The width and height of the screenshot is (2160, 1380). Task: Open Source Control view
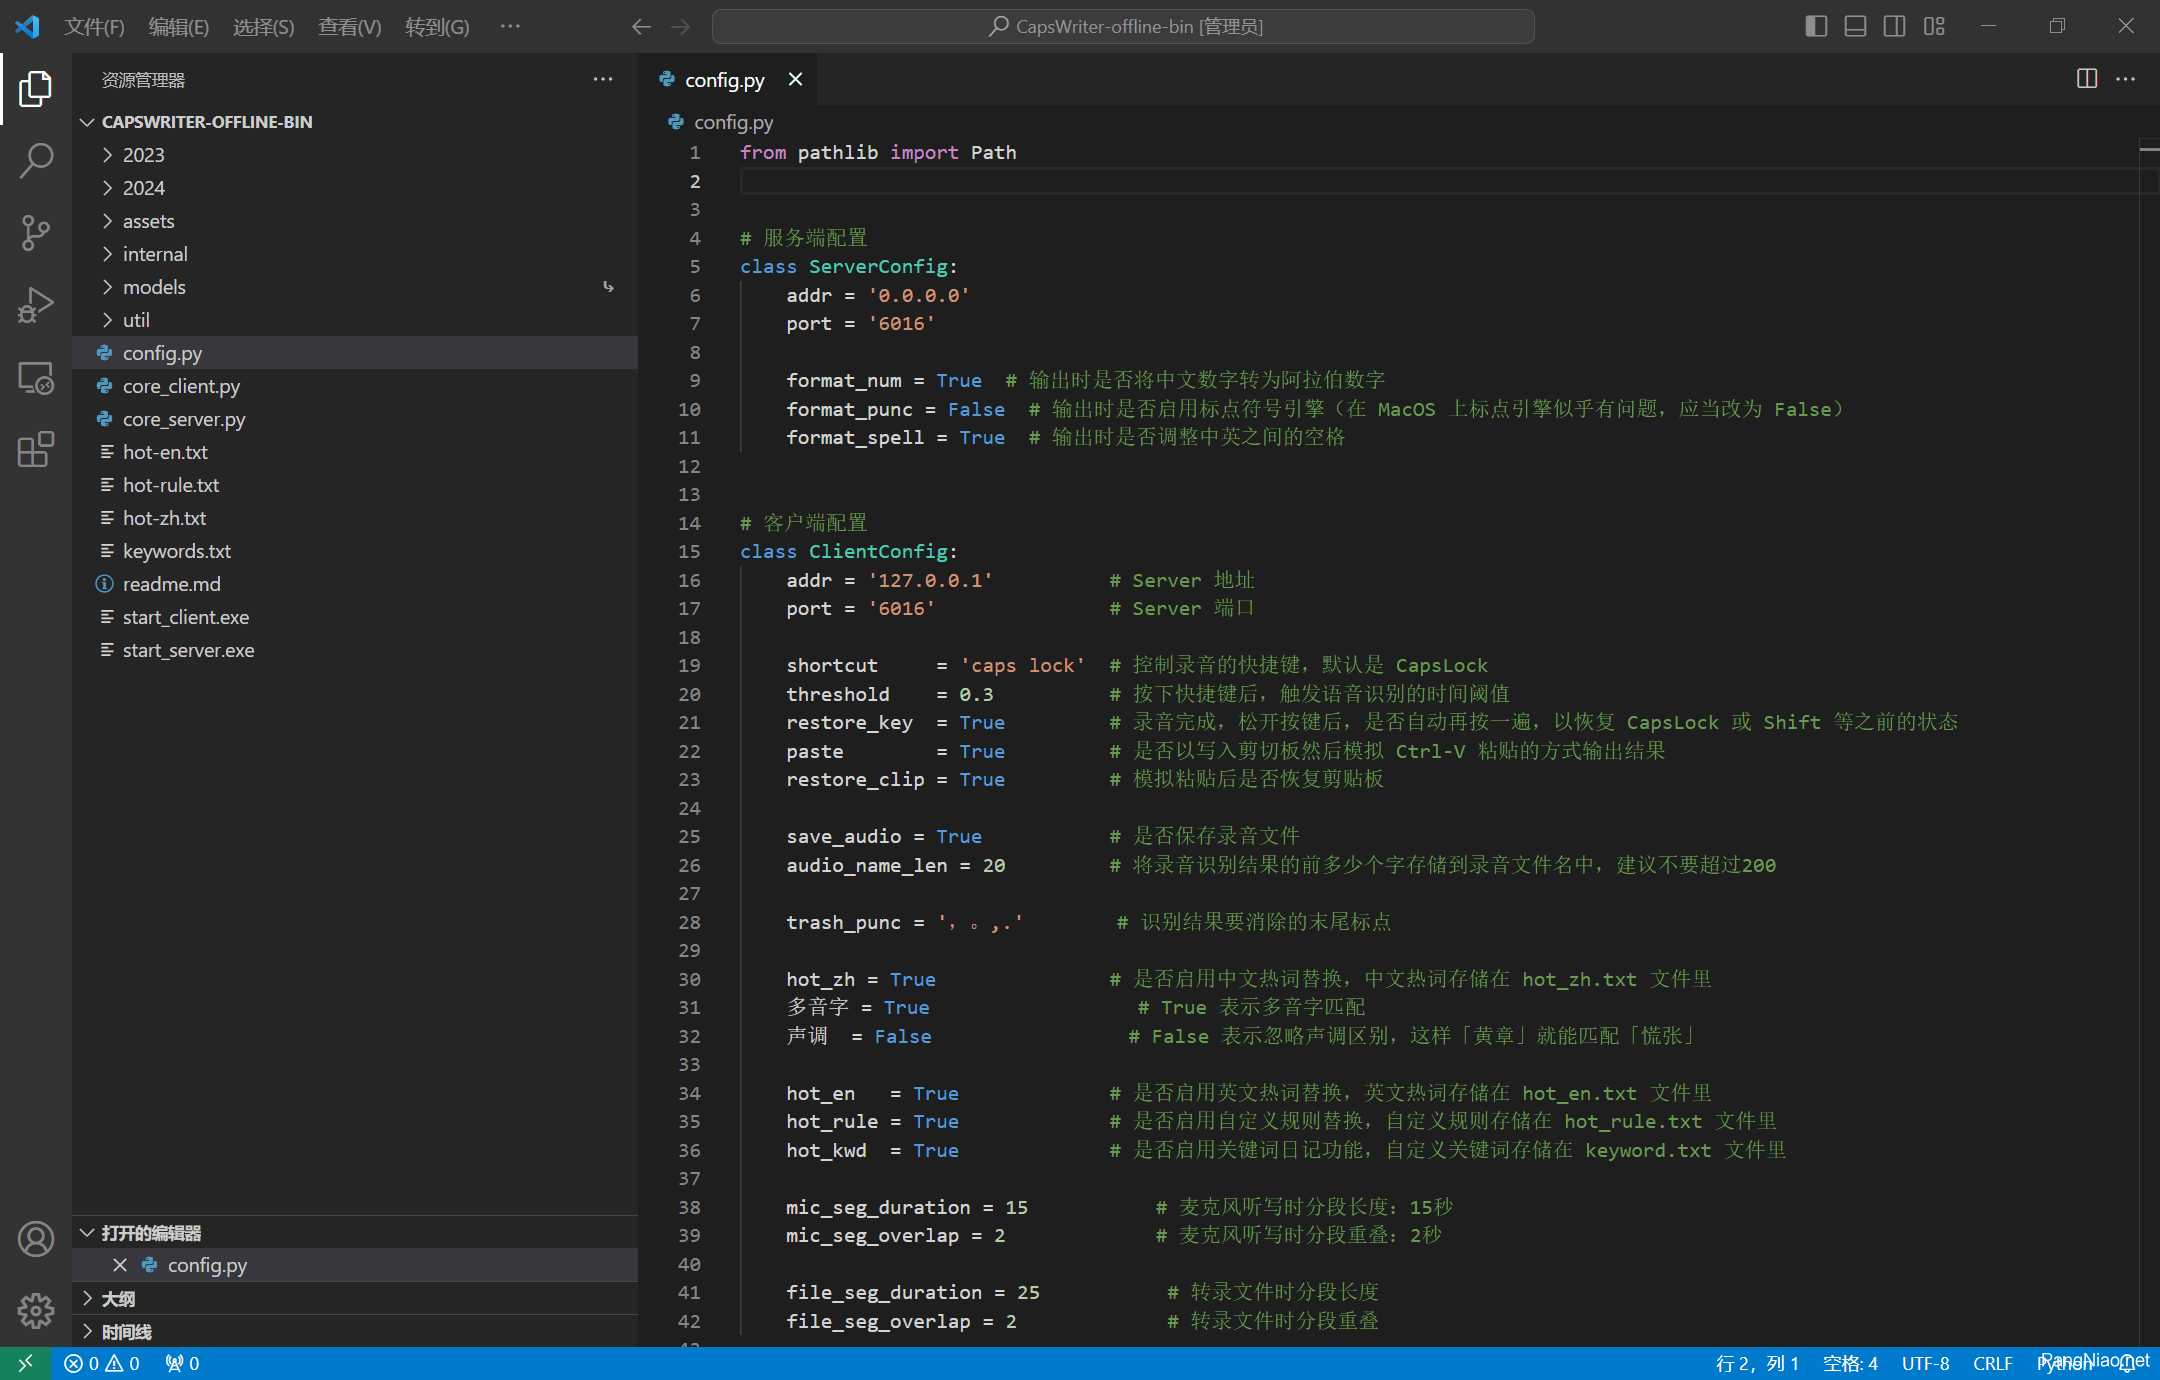[36, 232]
